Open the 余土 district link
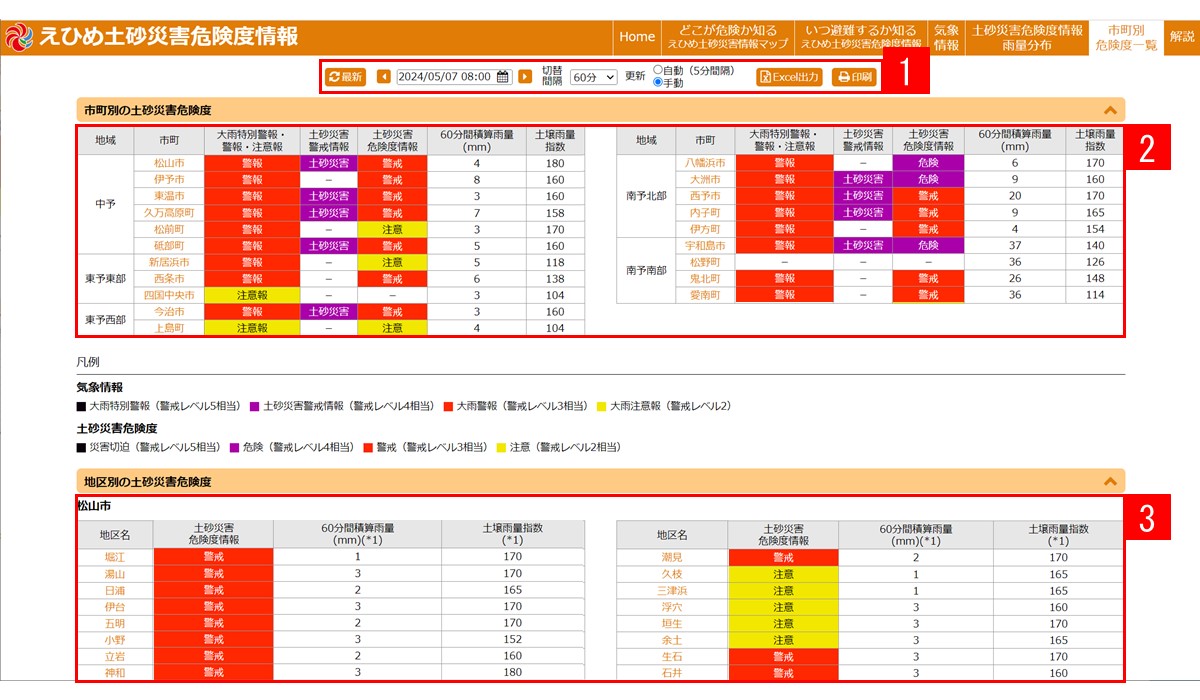This screenshot has height=700, width=1200. click(x=672, y=640)
